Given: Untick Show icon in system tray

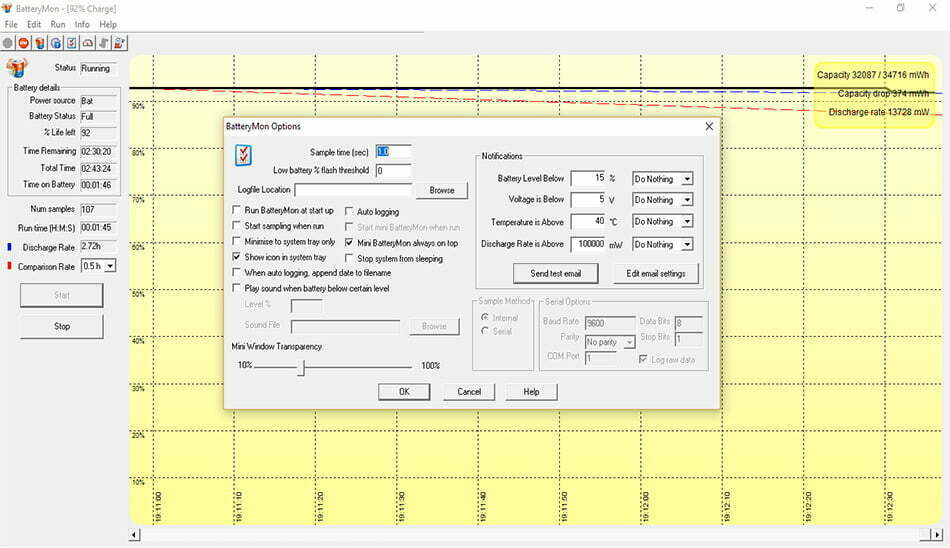Looking at the screenshot, I should [236, 257].
